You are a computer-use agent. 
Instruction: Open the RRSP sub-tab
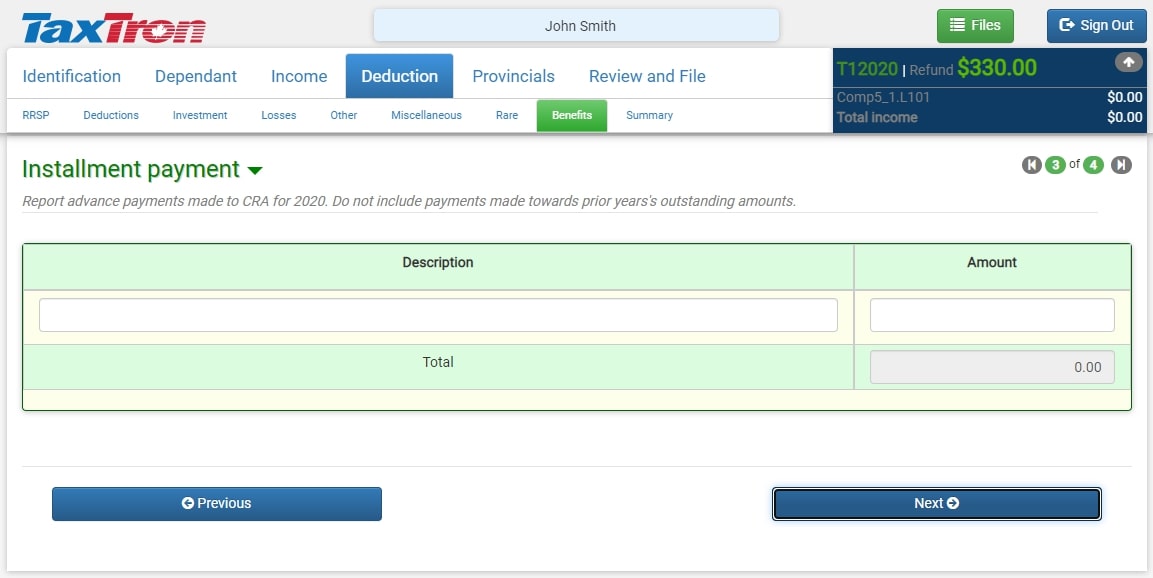(36, 115)
